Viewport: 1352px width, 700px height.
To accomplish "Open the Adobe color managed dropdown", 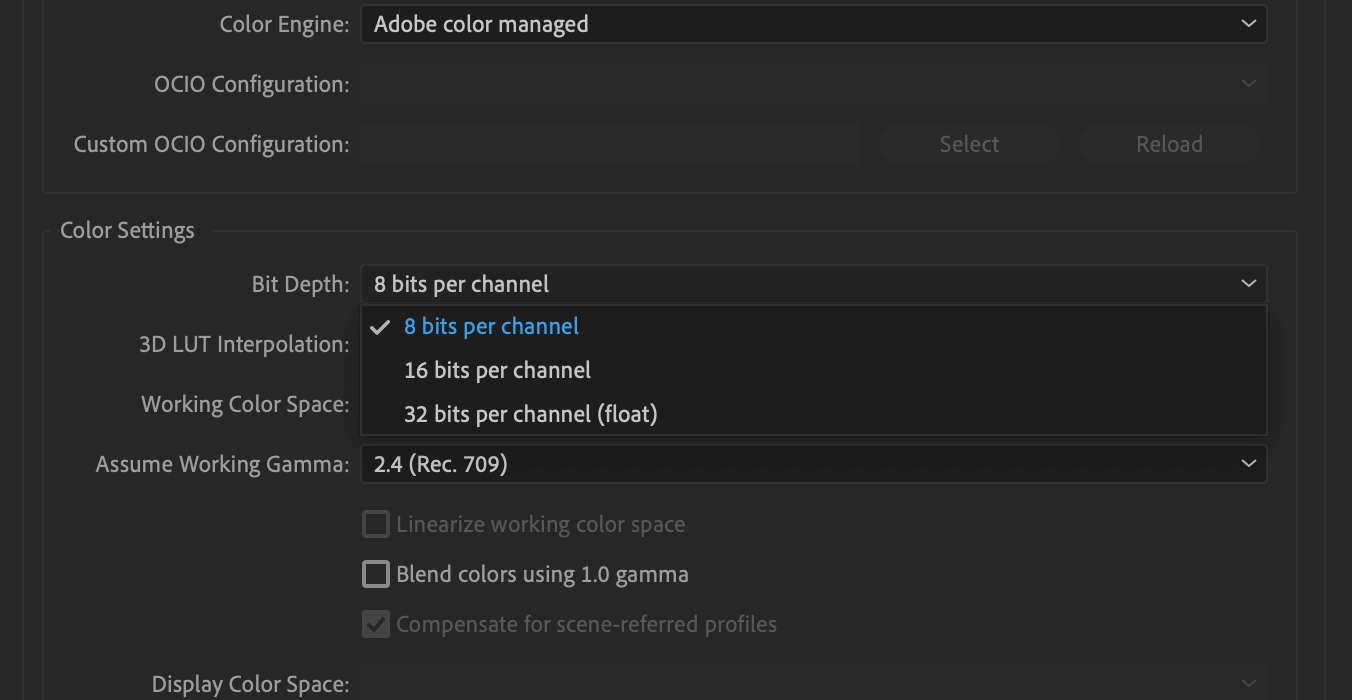I will 812,24.
